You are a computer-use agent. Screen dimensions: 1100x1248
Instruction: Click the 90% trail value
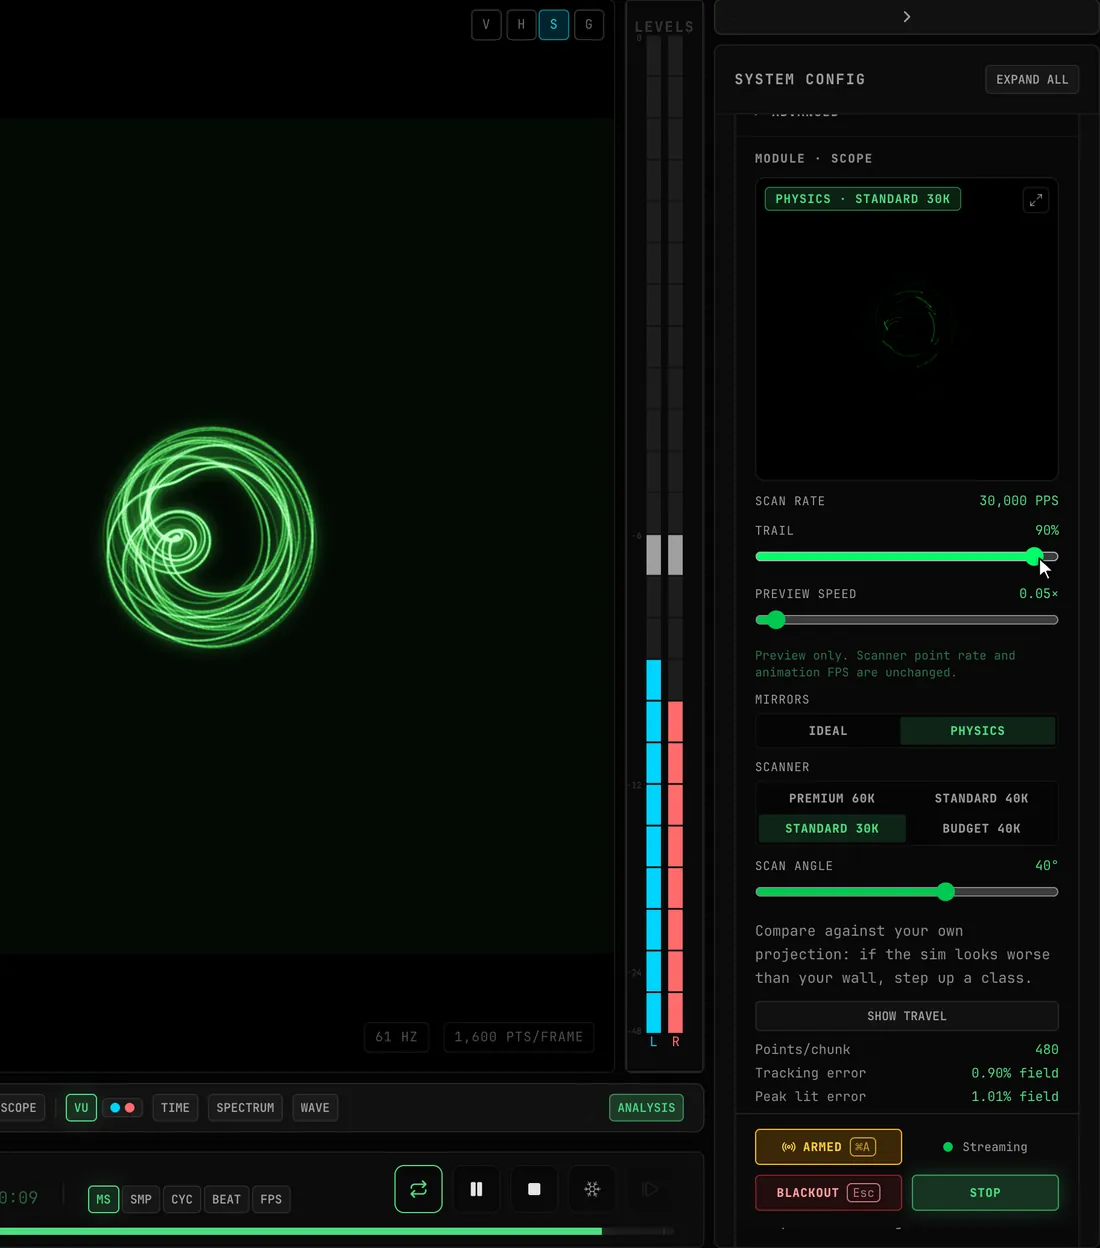point(1046,531)
